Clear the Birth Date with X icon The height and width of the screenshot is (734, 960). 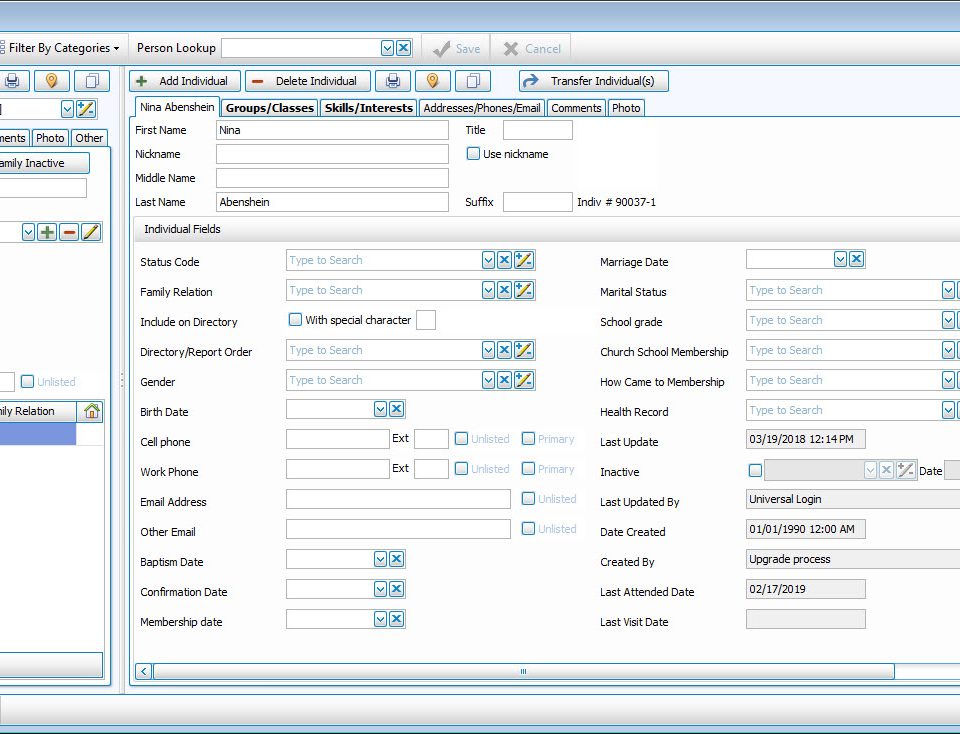tap(397, 409)
